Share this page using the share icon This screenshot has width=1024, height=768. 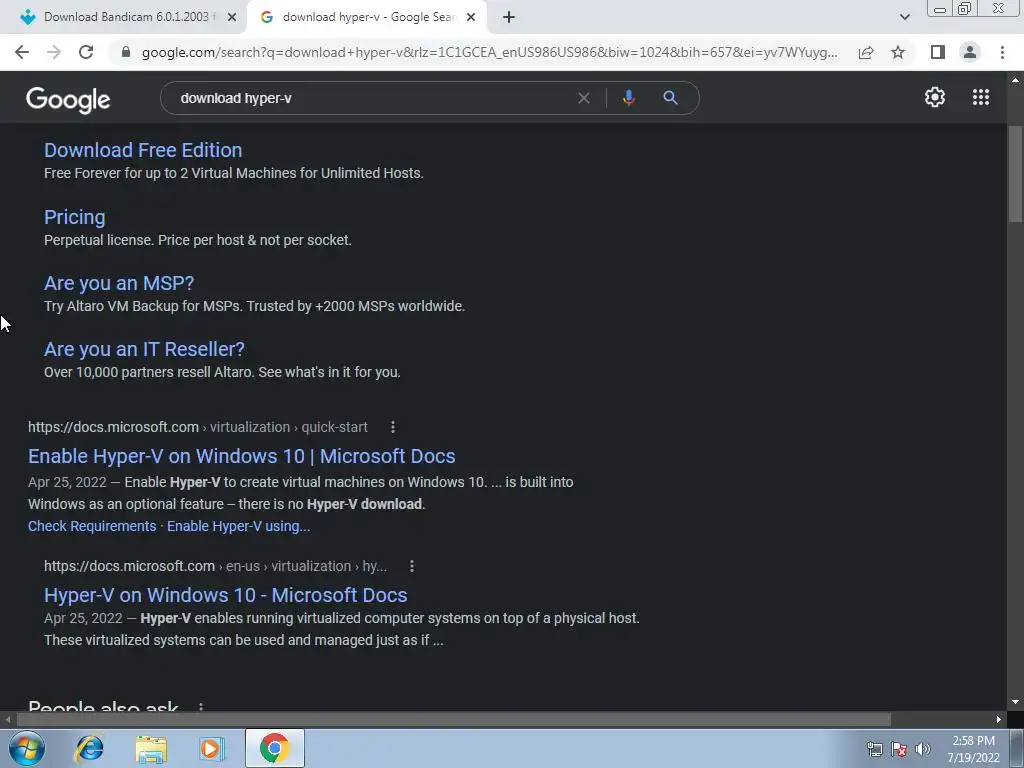pyautogui.click(x=866, y=52)
